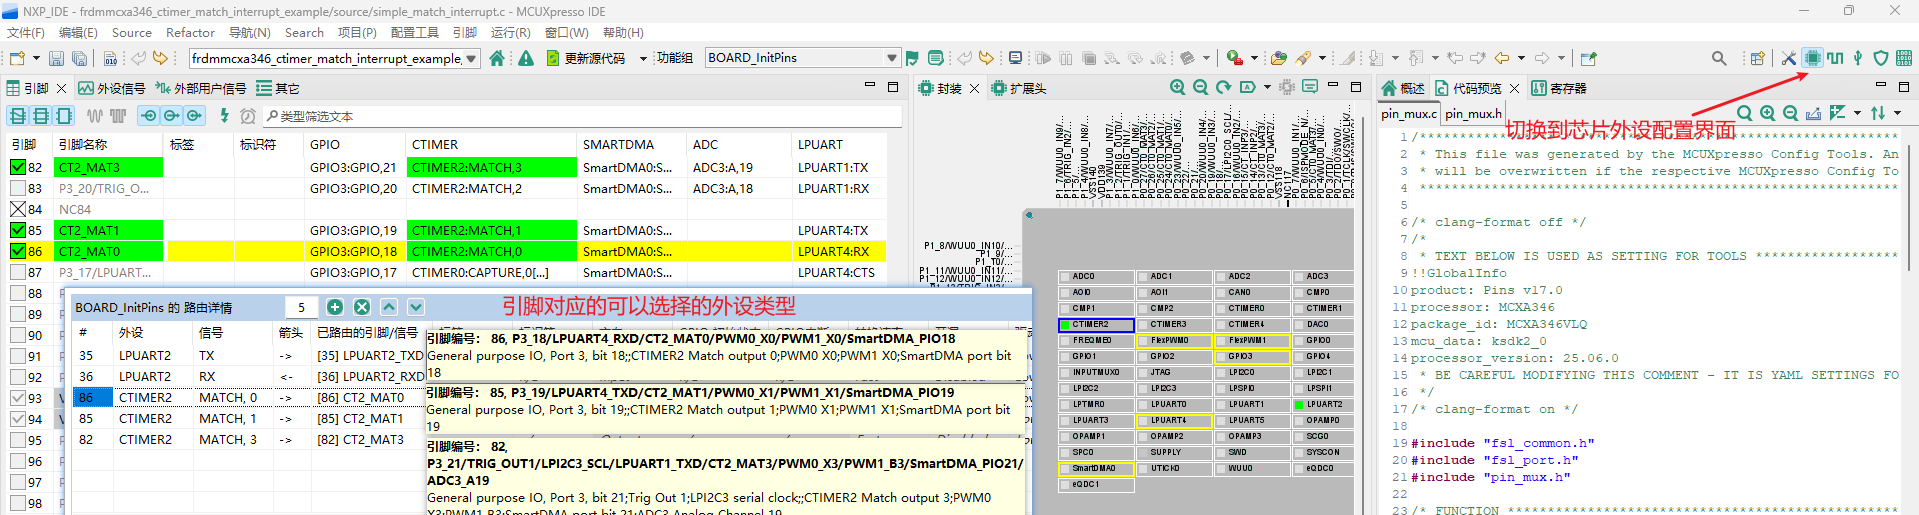The height and width of the screenshot is (515, 1919).
Task: Open the Clocks tool icon in toolbar
Action: click(1835, 58)
